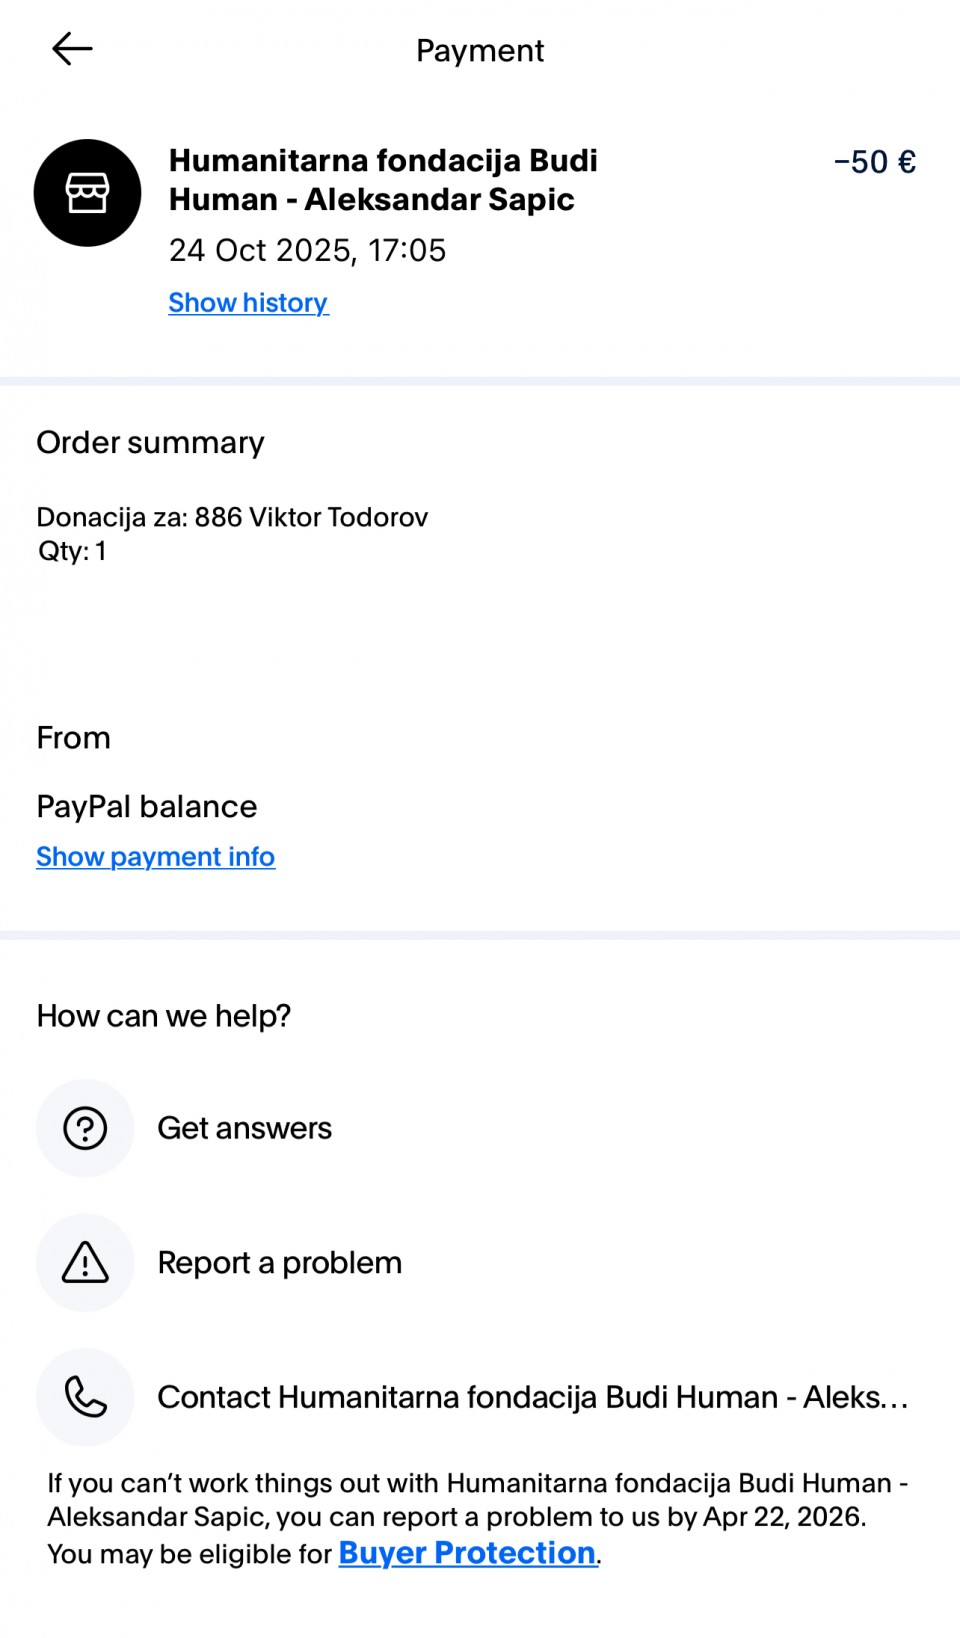The height and width of the screenshot is (1638, 960).
Task: Select the Report a problem option
Action: (x=279, y=1263)
